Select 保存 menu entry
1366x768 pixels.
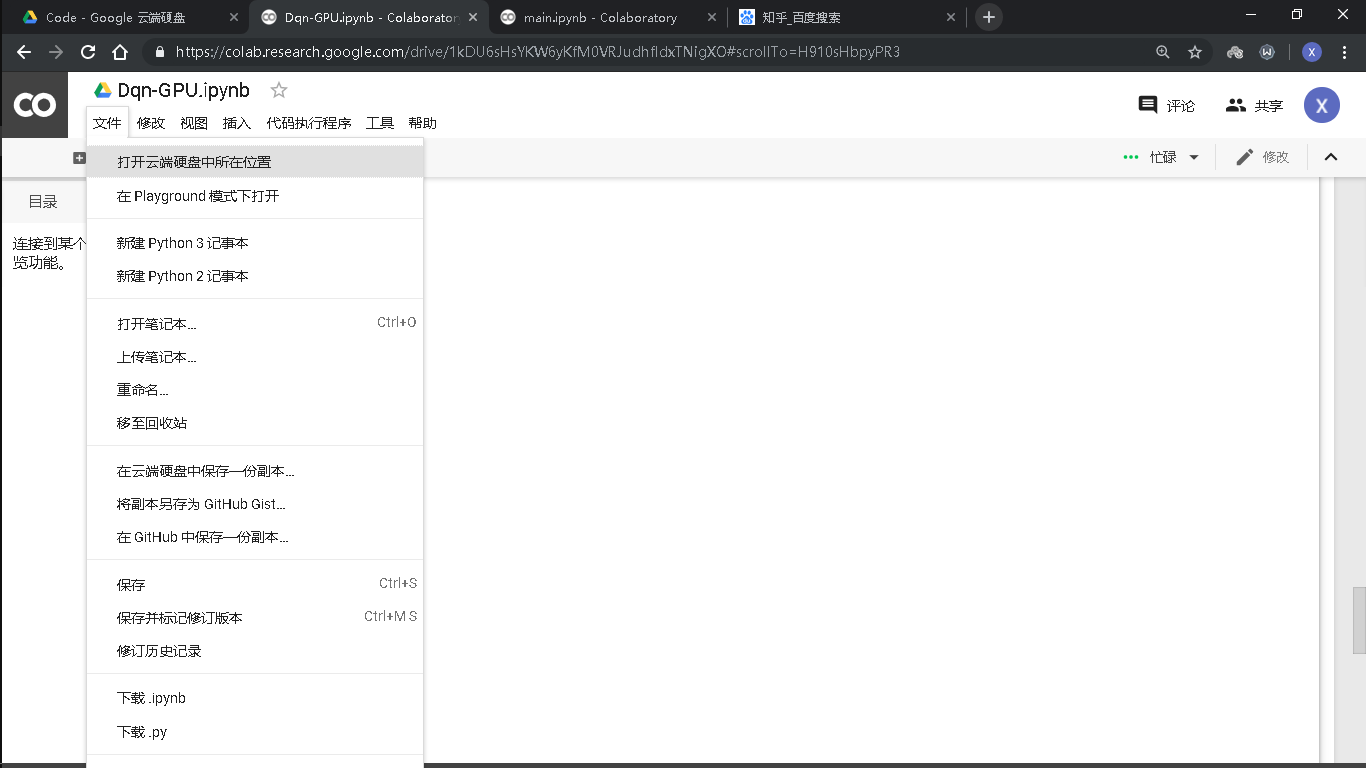tap(255, 585)
